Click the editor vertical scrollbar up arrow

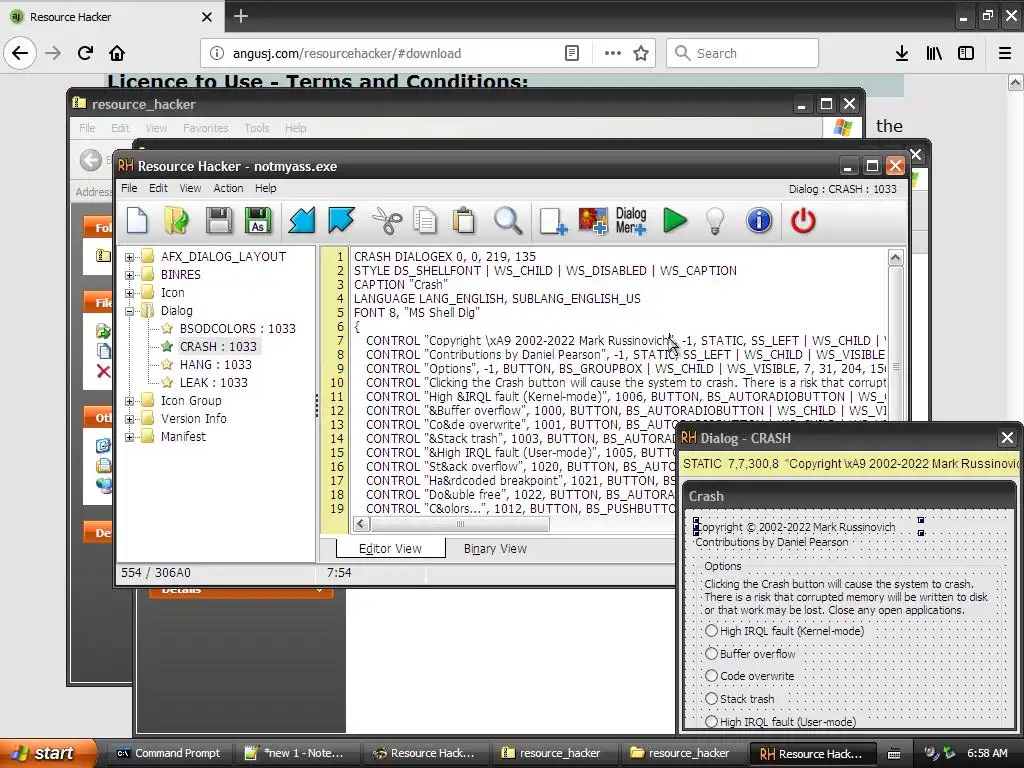895,257
